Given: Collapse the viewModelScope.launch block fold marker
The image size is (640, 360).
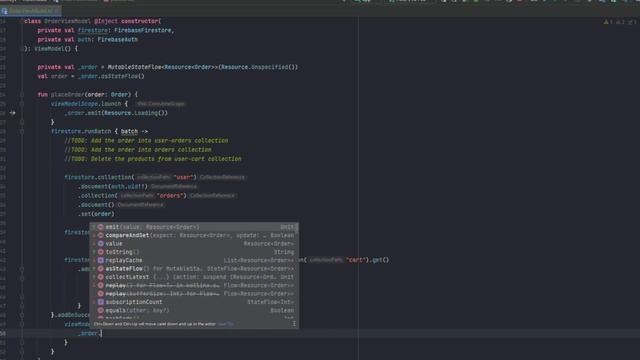Looking at the screenshot, I should tap(22, 104).
